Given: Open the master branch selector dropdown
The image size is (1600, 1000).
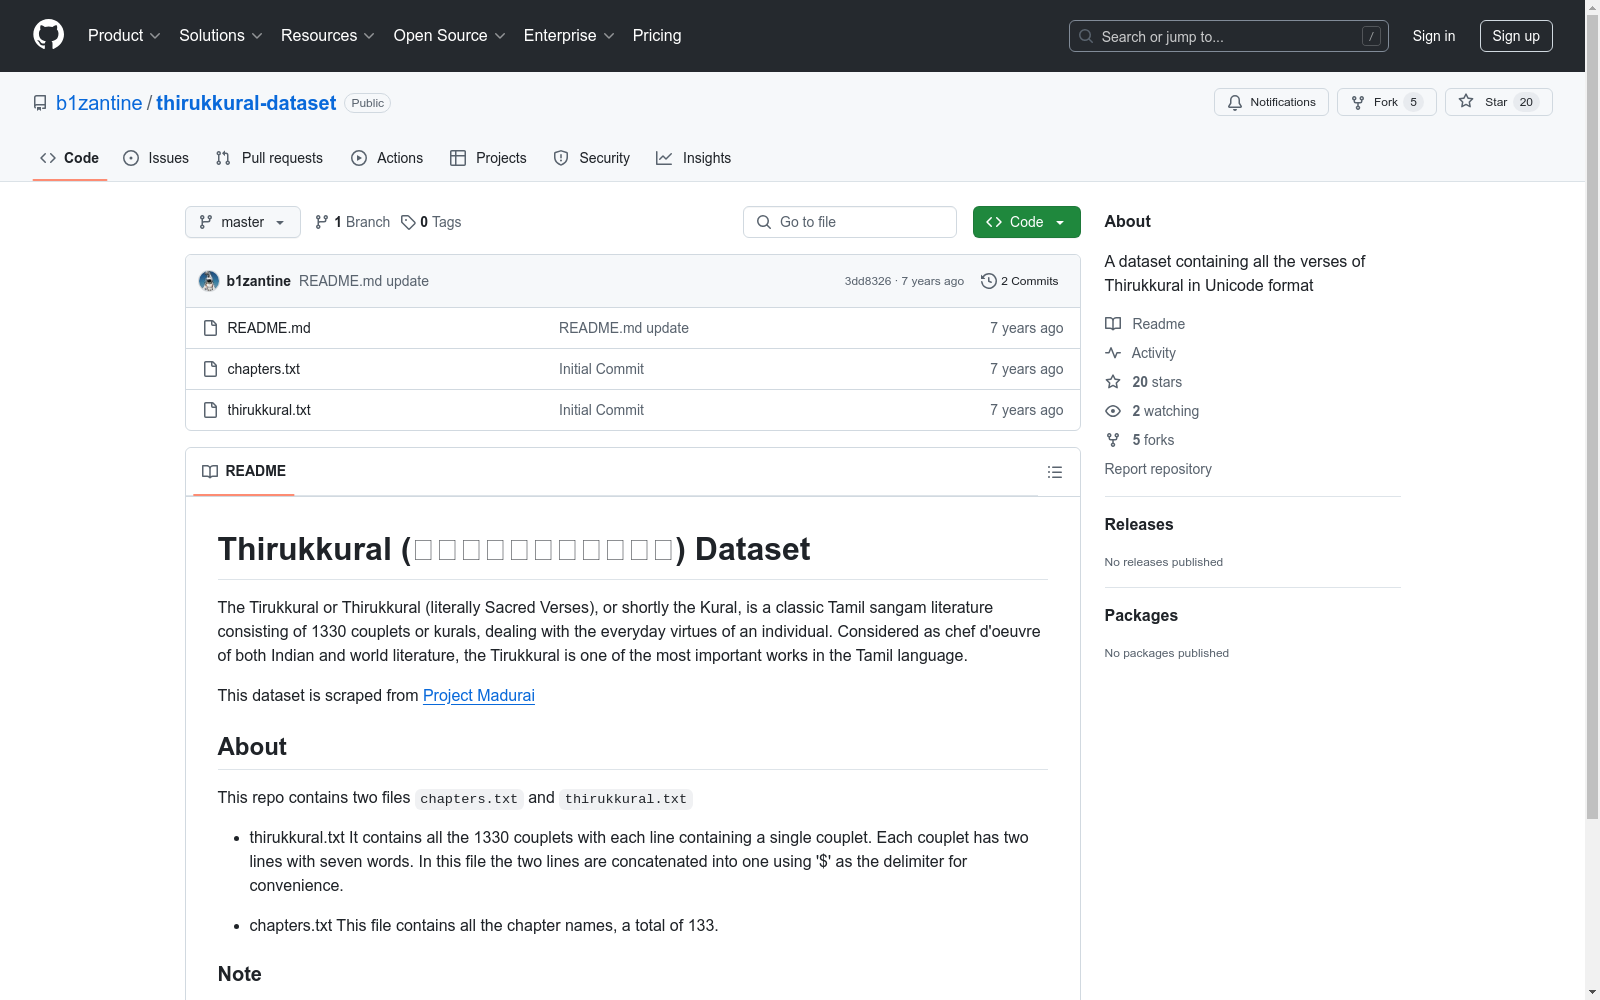Looking at the screenshot, I should point(243,222).
